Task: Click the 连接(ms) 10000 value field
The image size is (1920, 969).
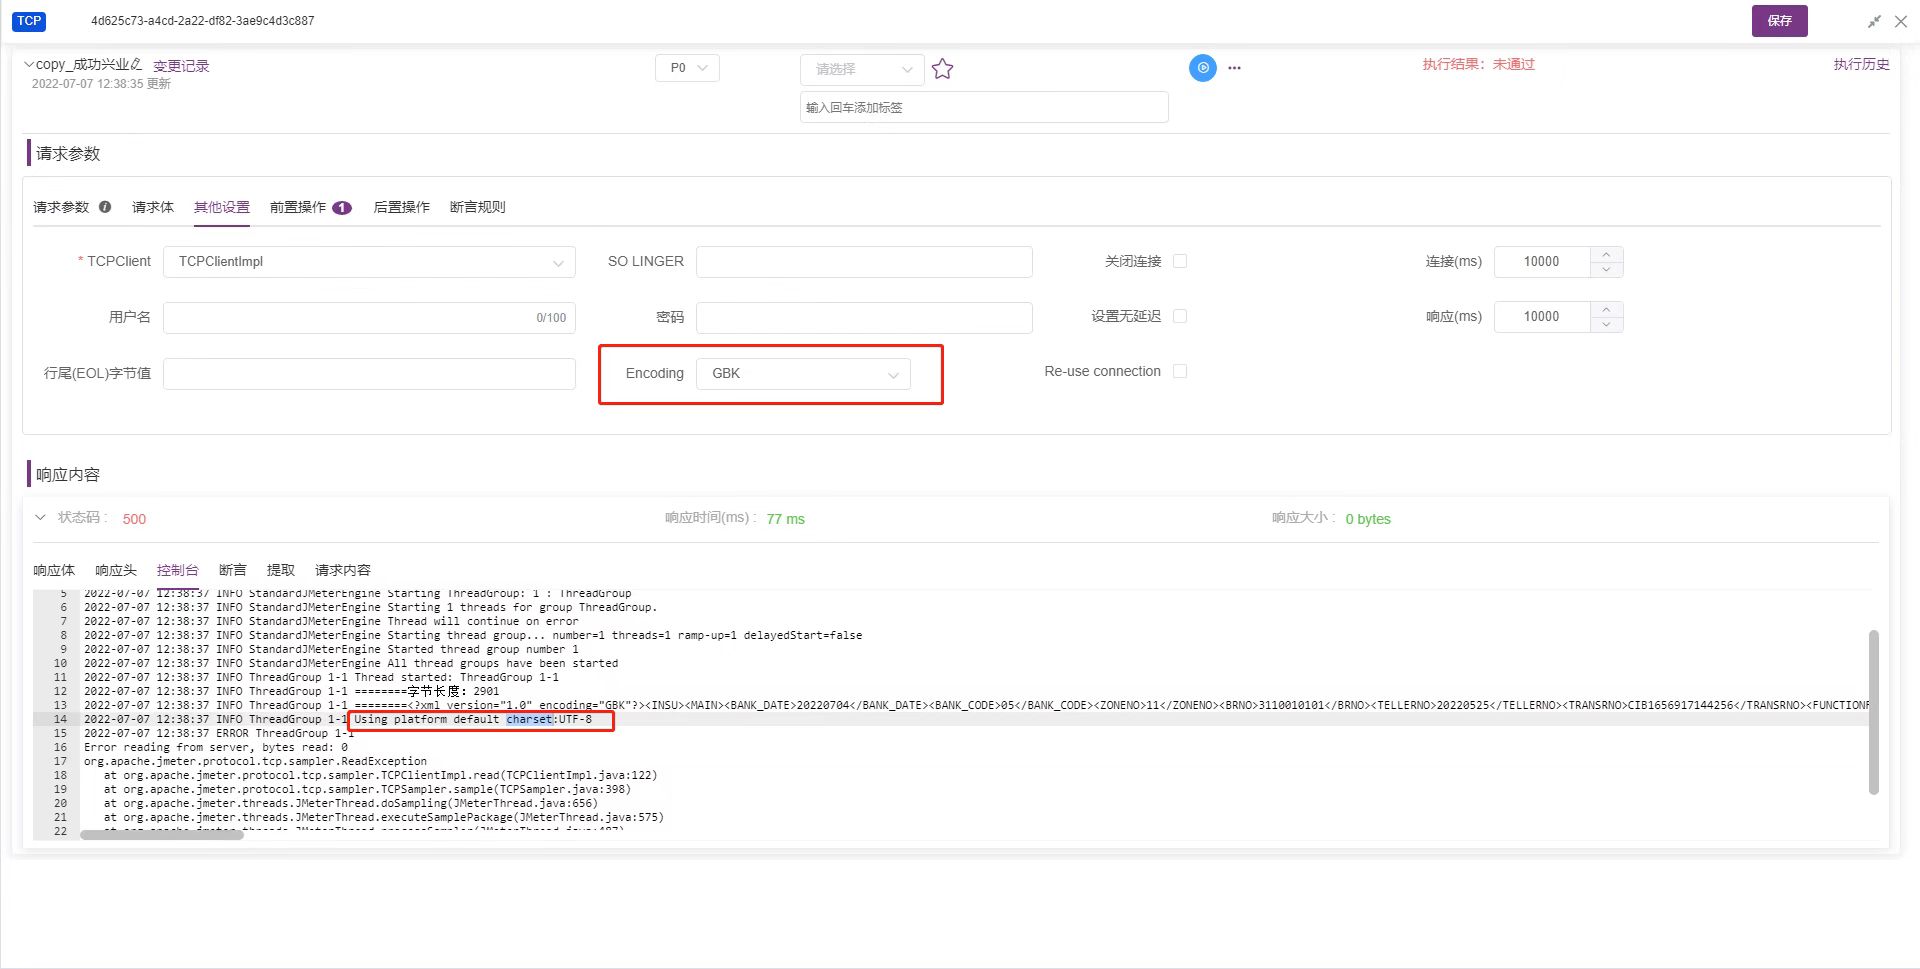Action: (1541, 261)
